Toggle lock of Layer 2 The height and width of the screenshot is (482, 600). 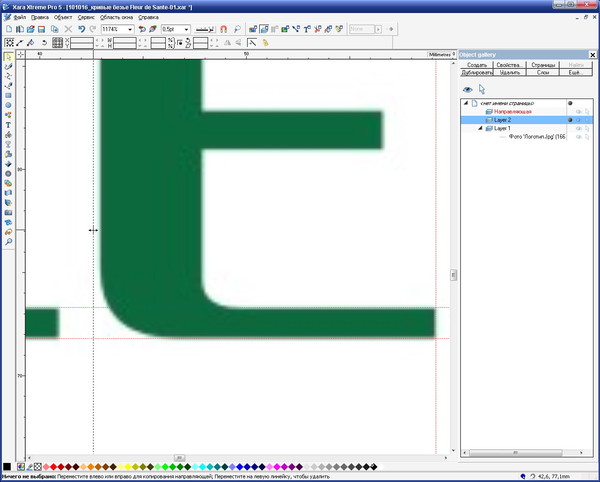point(587,120)
